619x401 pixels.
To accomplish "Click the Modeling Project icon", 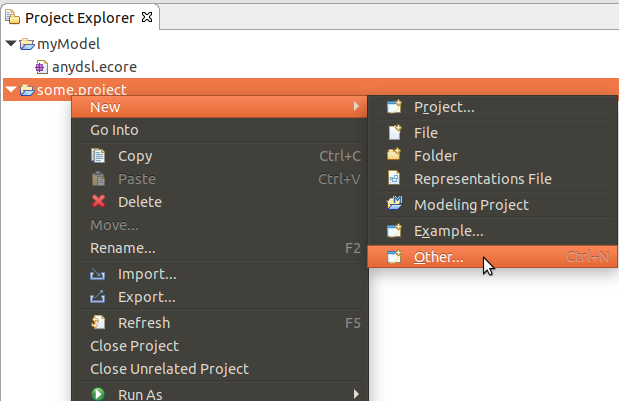I will tap(394, 205).
